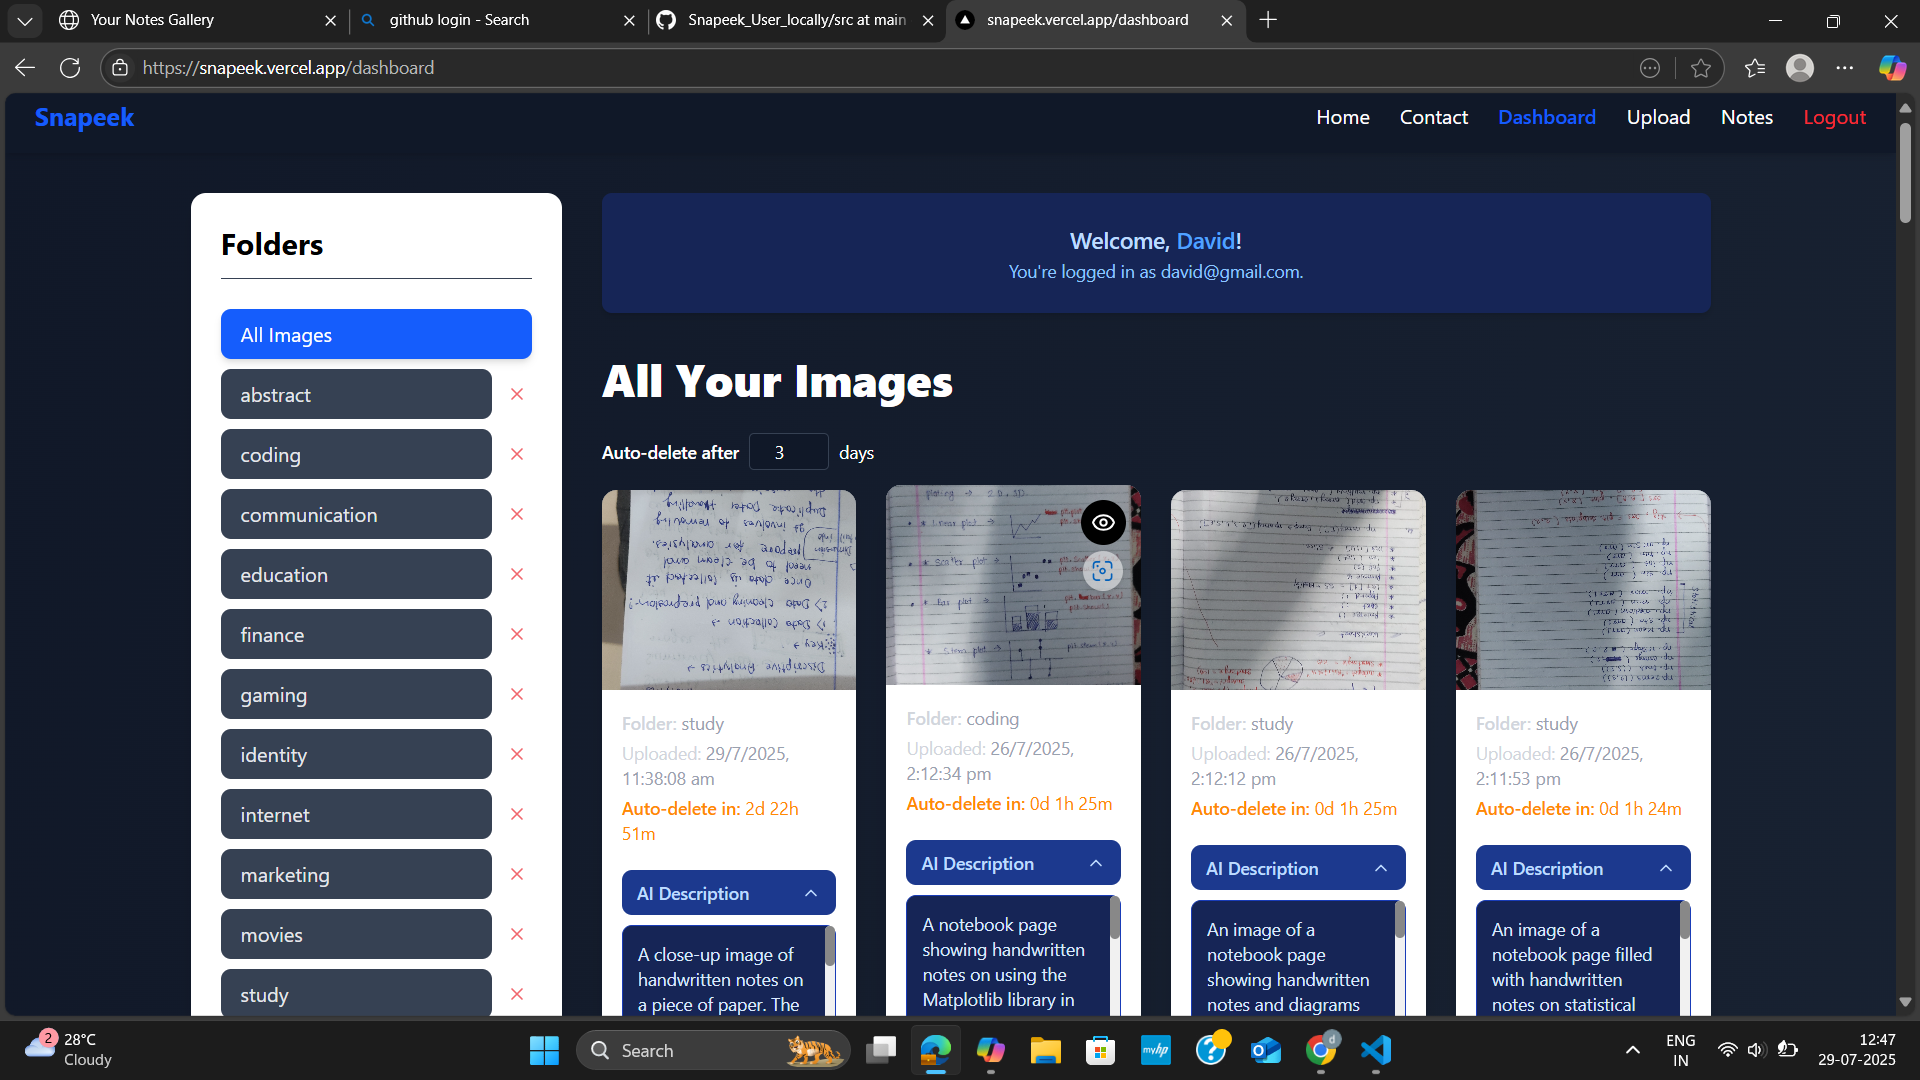Click the page refresh icon

70,67
